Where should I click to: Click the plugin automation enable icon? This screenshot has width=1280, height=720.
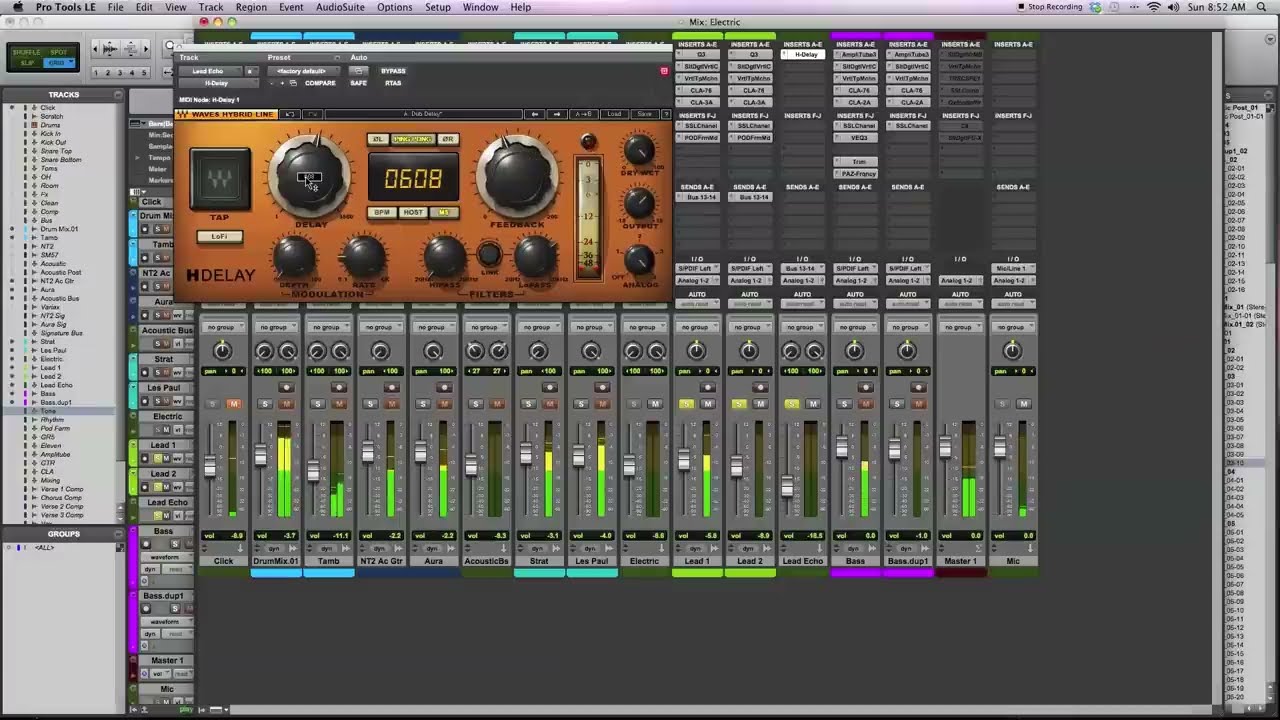[x=358, y=71]
